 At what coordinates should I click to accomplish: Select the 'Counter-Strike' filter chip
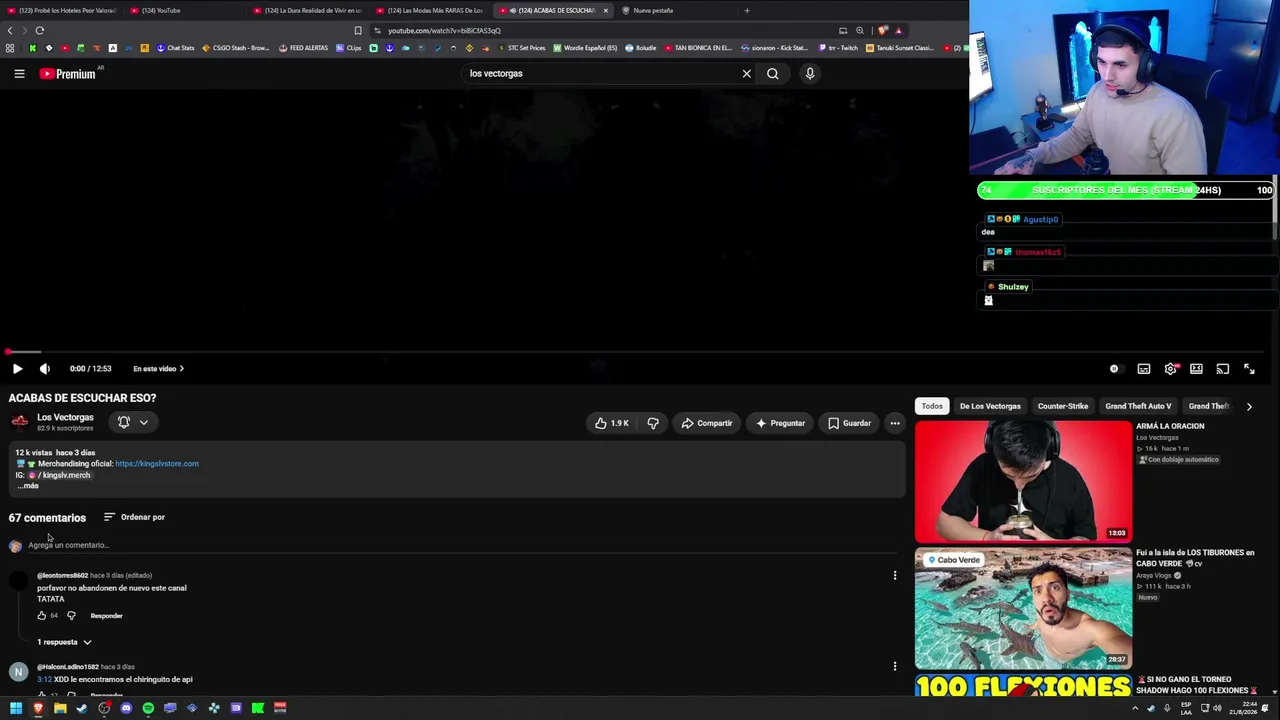pyautogui.click(x=1063, y=406)
